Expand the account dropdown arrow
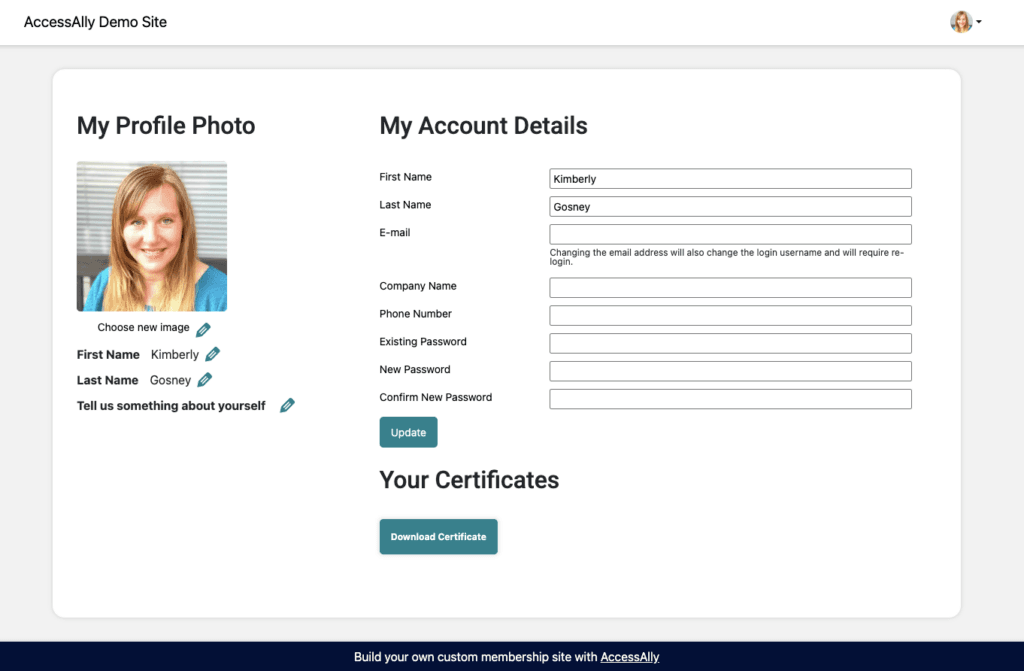The width and height of the screenshot is (1024, 671). point(978,22)
